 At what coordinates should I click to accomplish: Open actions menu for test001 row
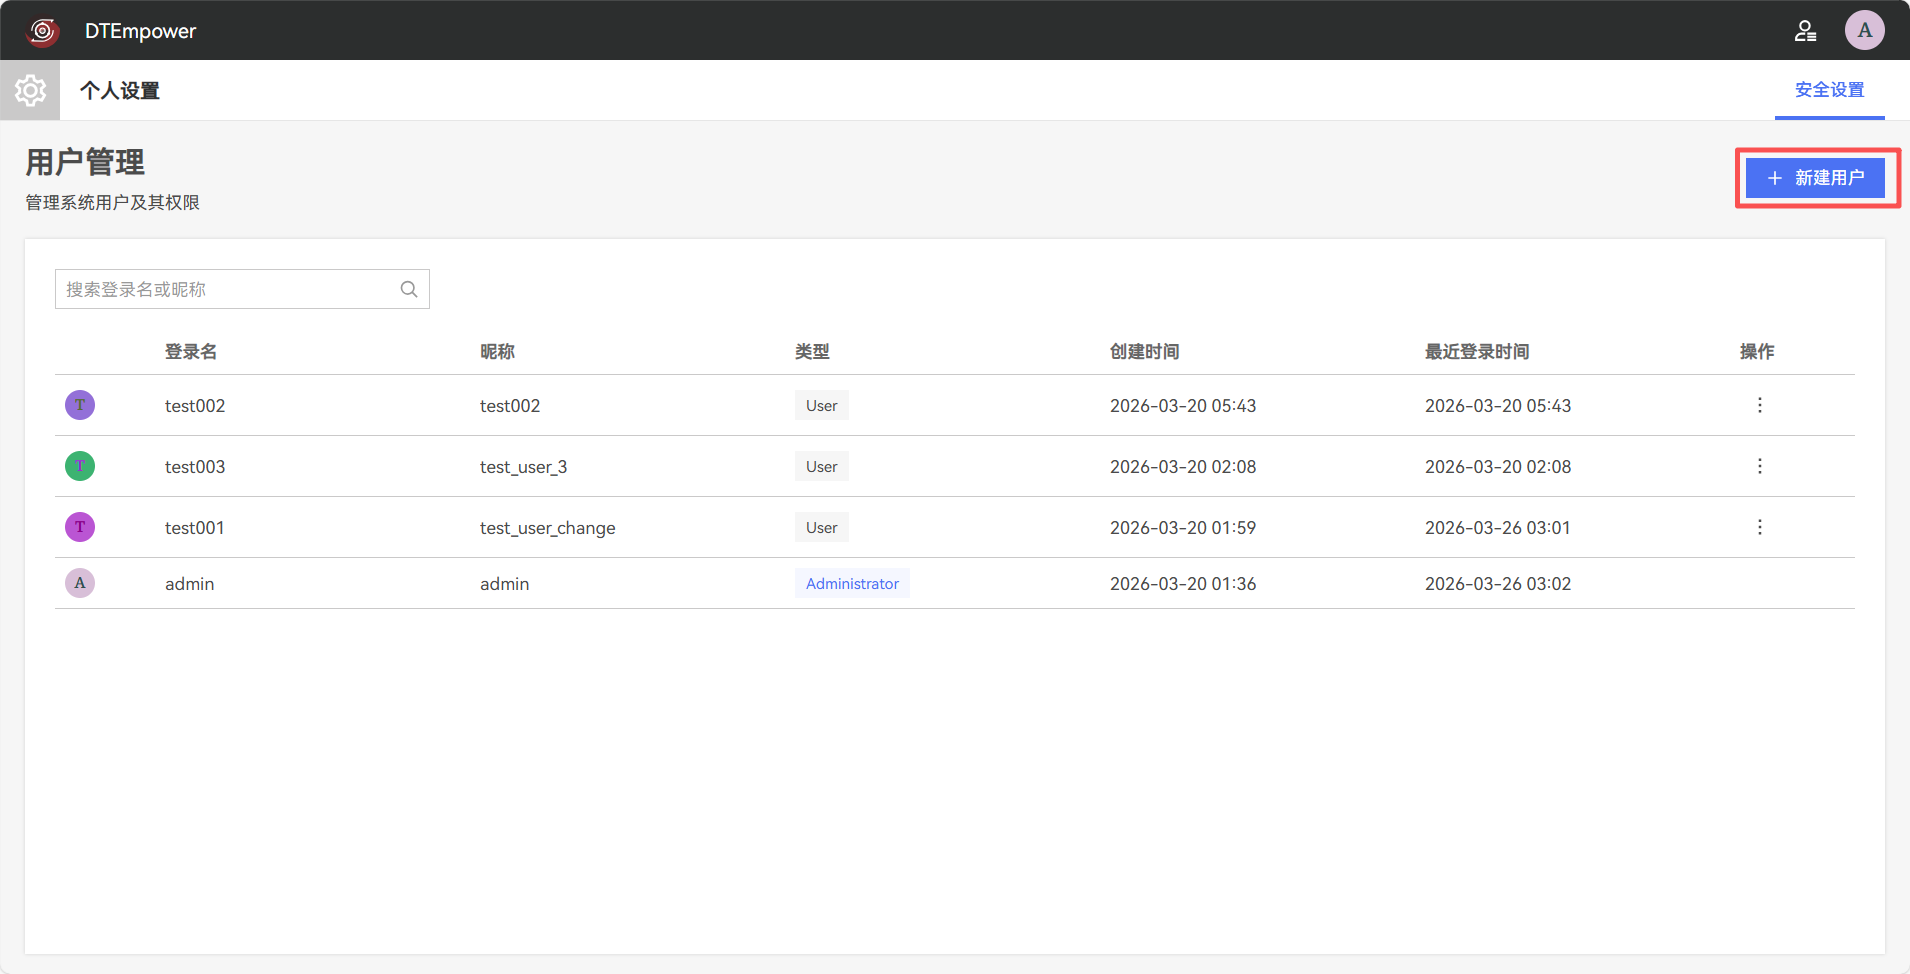pos(1760,527)
